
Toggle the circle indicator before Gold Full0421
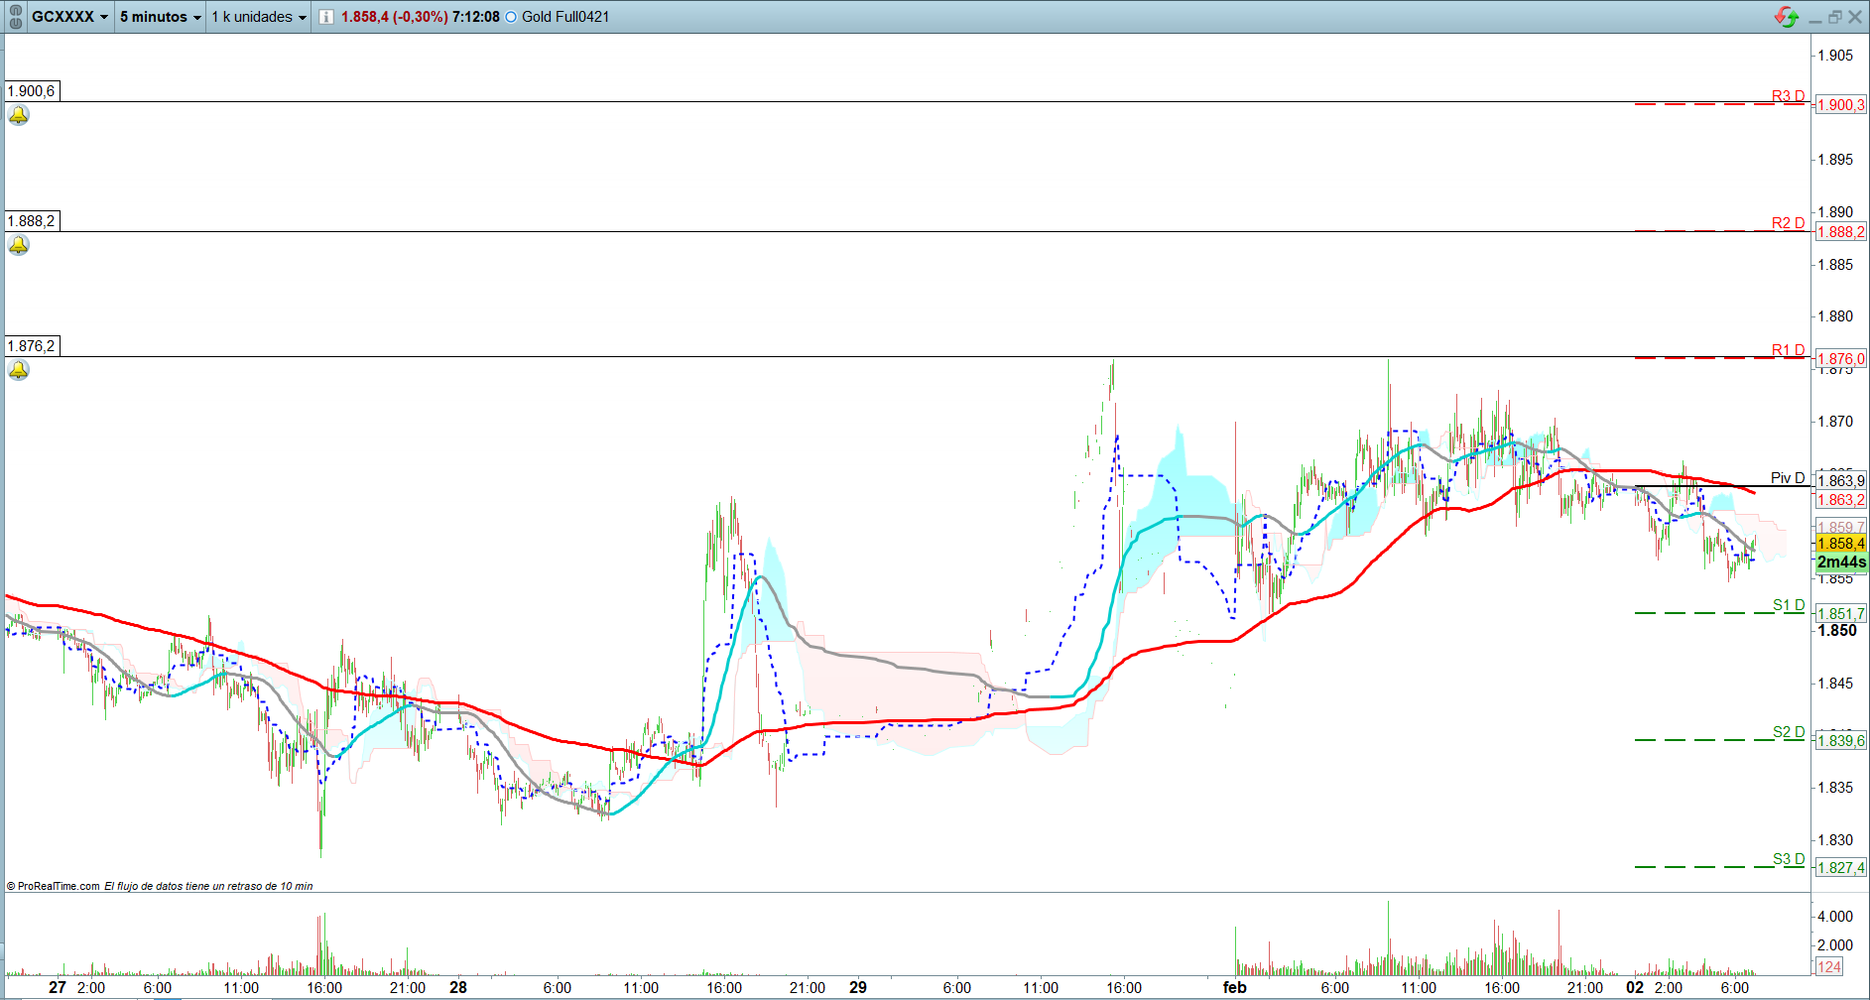511,17
